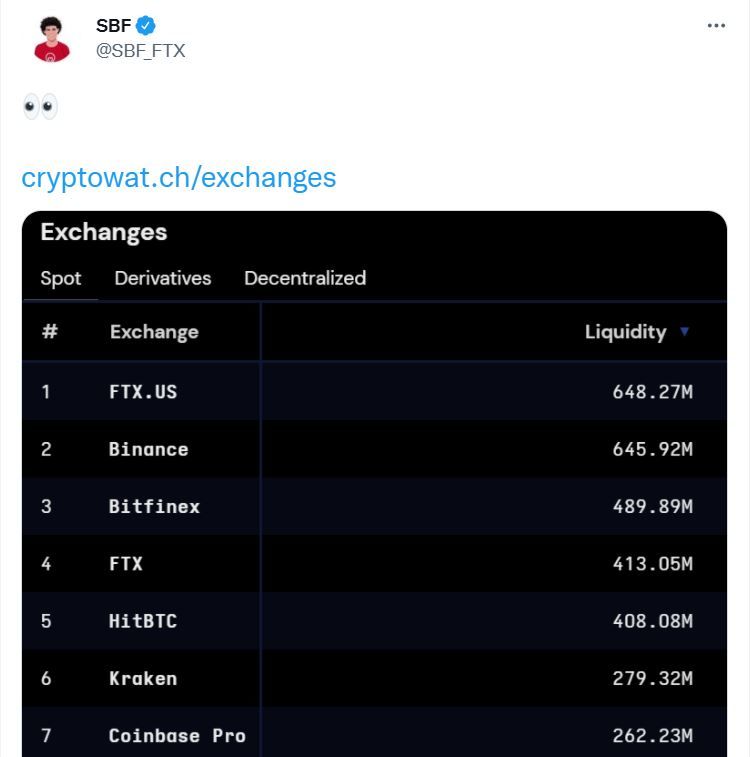Click the SBF profile avatar
This screenshot has height=757, width=755.
52,38
